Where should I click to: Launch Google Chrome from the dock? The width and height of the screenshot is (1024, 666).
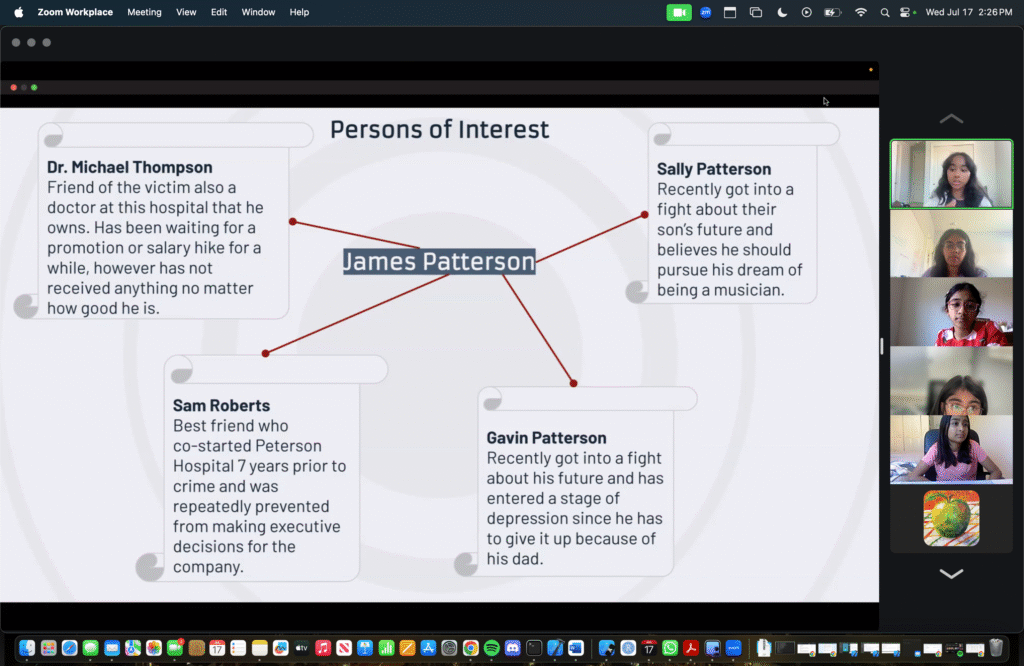click(x=470, y=648)
